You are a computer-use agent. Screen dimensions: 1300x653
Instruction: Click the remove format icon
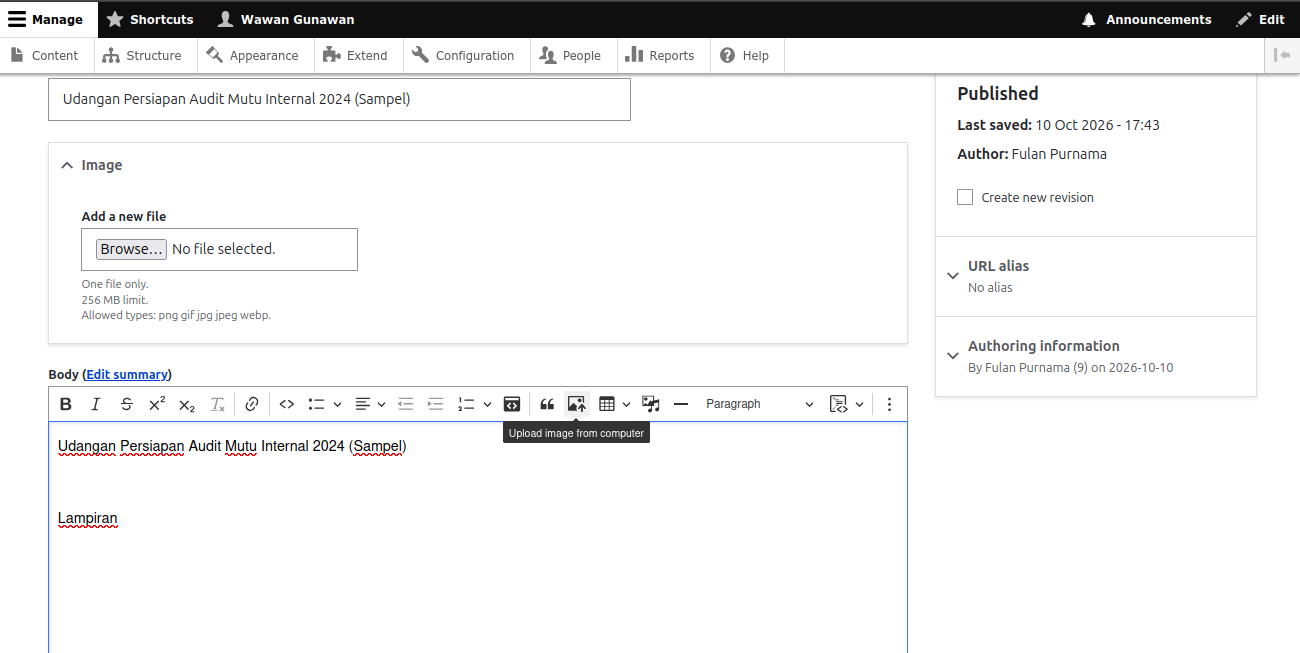pyautogui.click(x=218, y=404)
